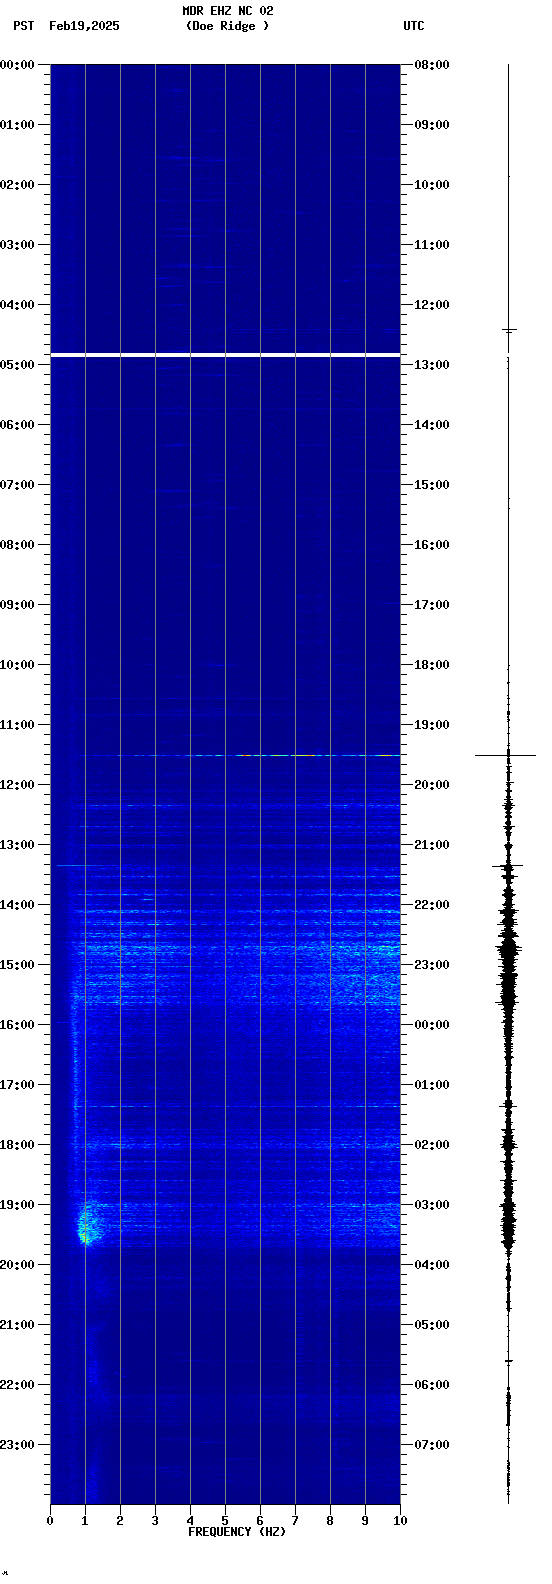This screenshot has height=1584, width=552.
Task: Click the PST time label '20:00'
Action: pos(18,1265)
